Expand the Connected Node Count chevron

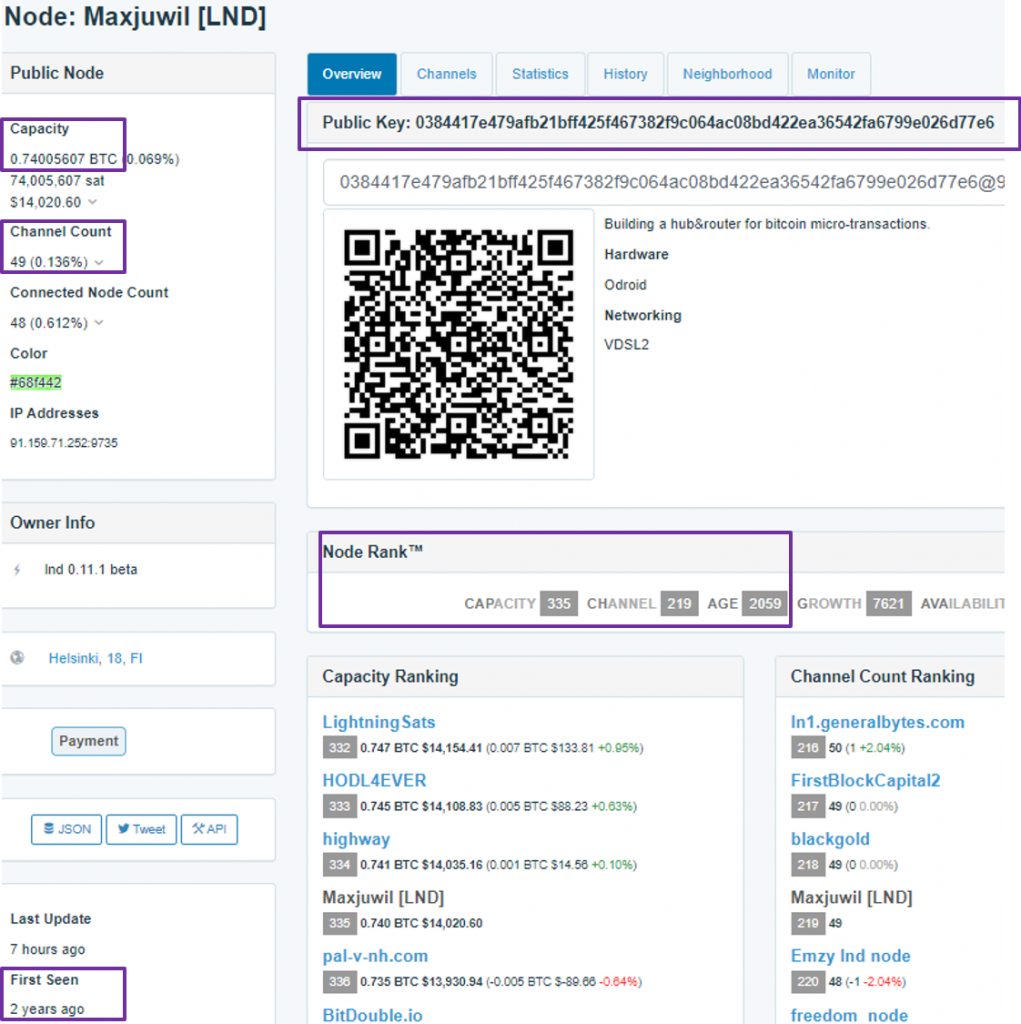tap(99, 323)
